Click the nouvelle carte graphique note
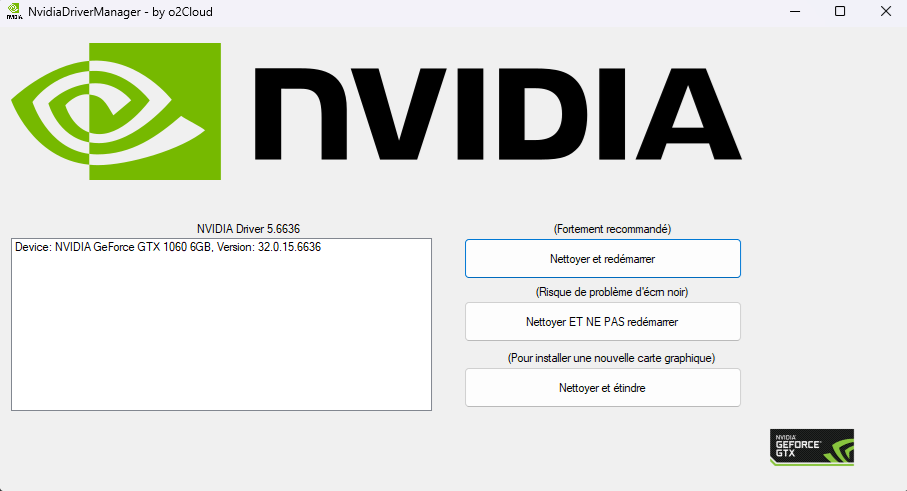 (611, 358)
